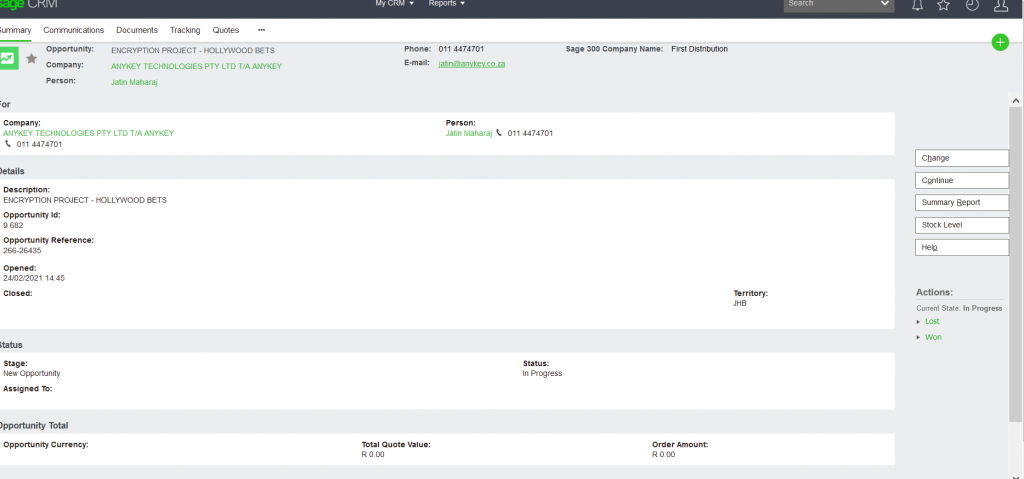Mark opportunity as favorite with gray star

click(32, 59)
